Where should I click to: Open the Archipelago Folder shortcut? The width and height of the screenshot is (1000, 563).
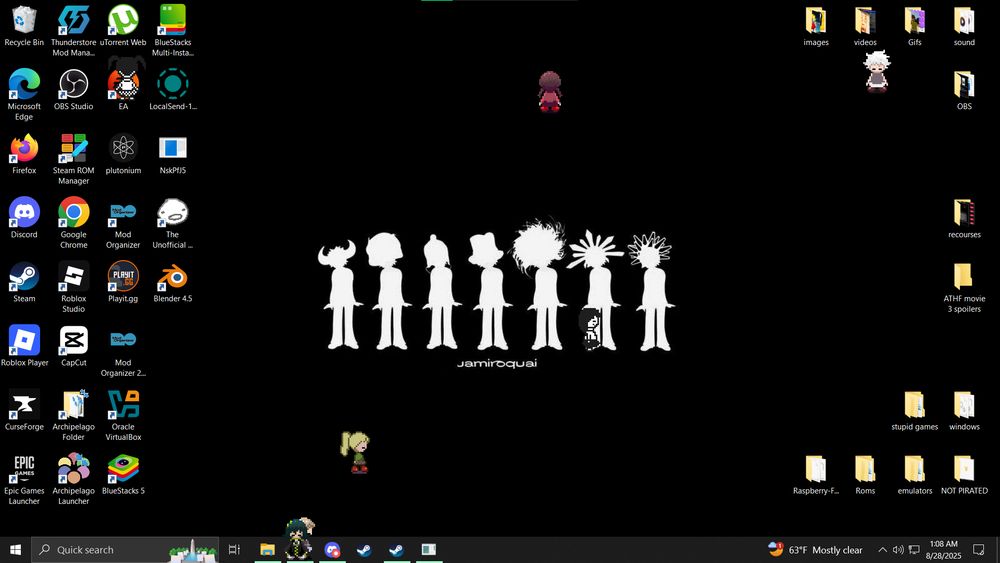coord(73,415)
